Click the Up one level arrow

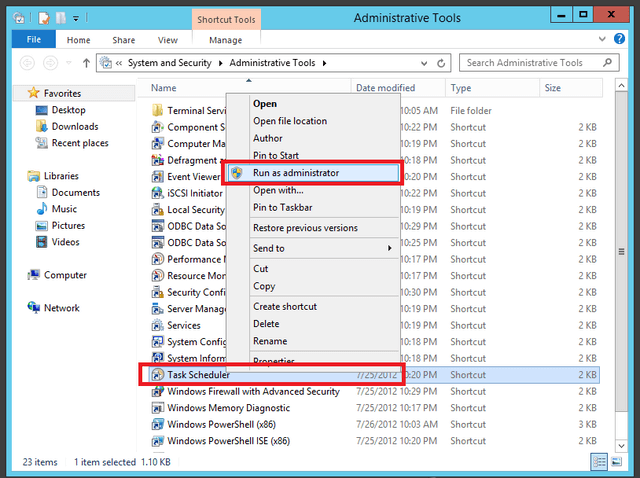click(86, 63)
